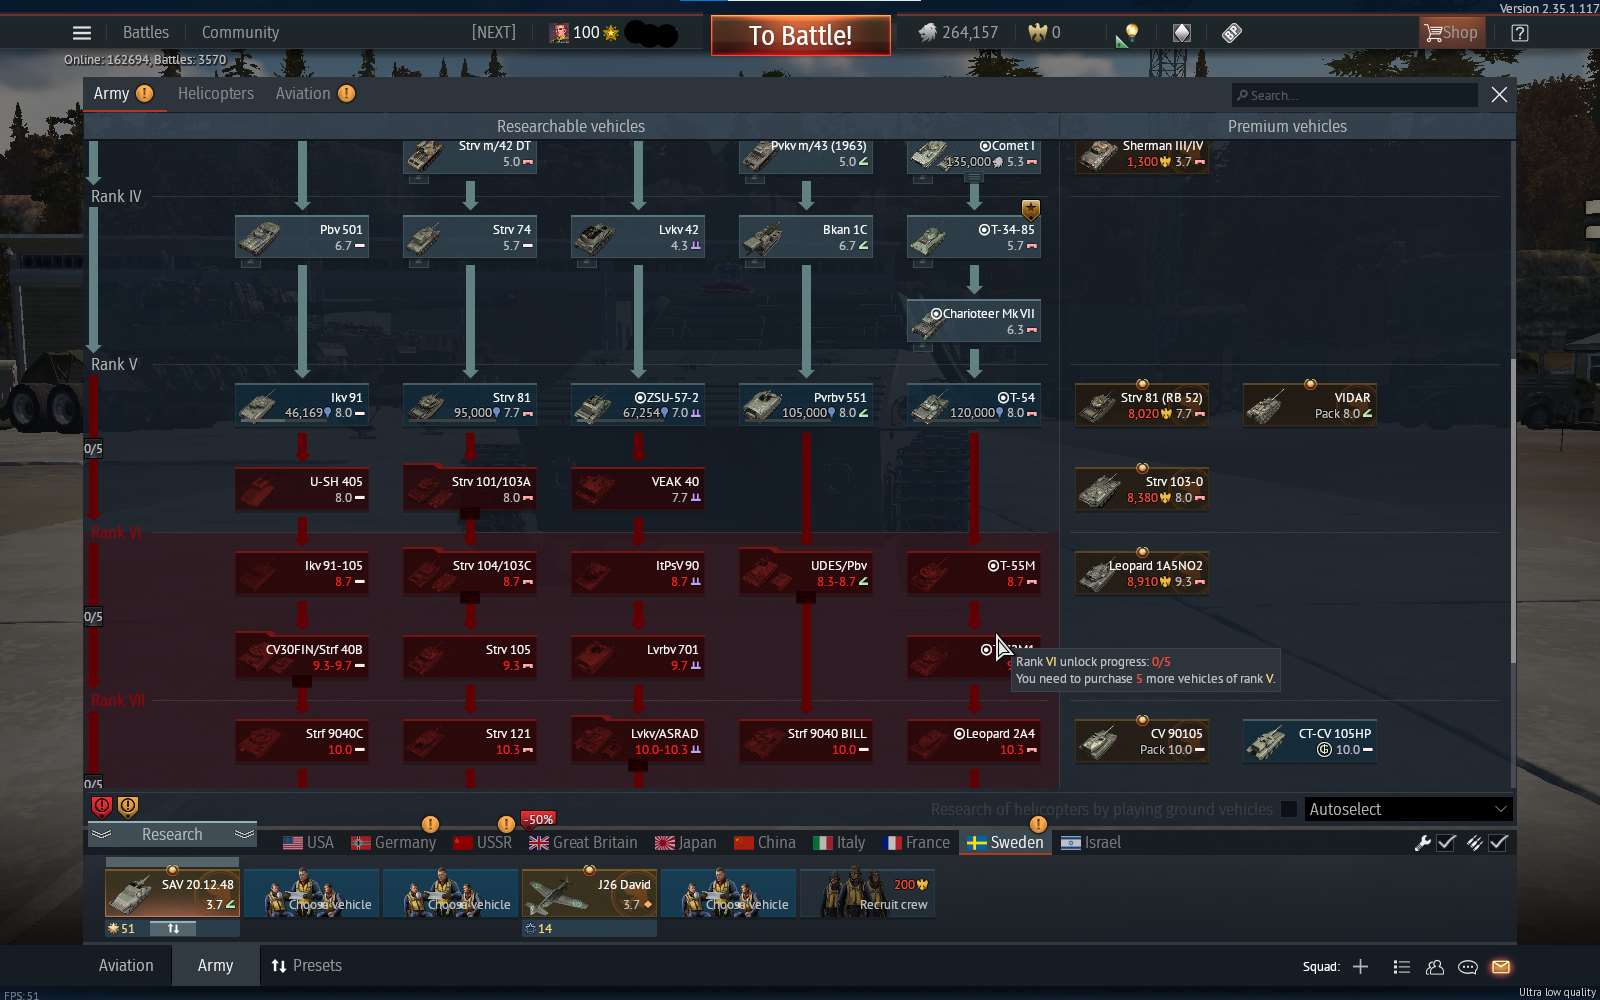Click the To Battle! button
Image resolution: width=1600 pixels, height=1000 pixels.
point(801,36)
